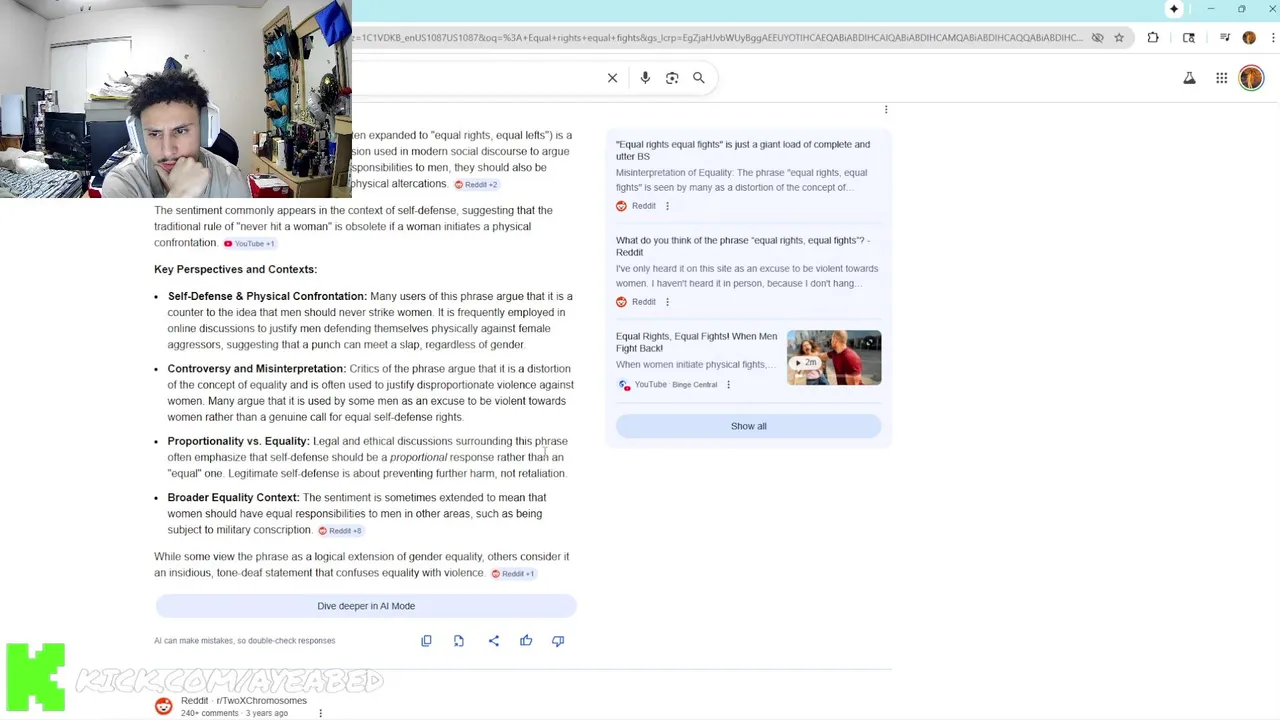Open the Chrome three-dot menu
Screen dimensions: 1280x720
(x=1272, y=38)
